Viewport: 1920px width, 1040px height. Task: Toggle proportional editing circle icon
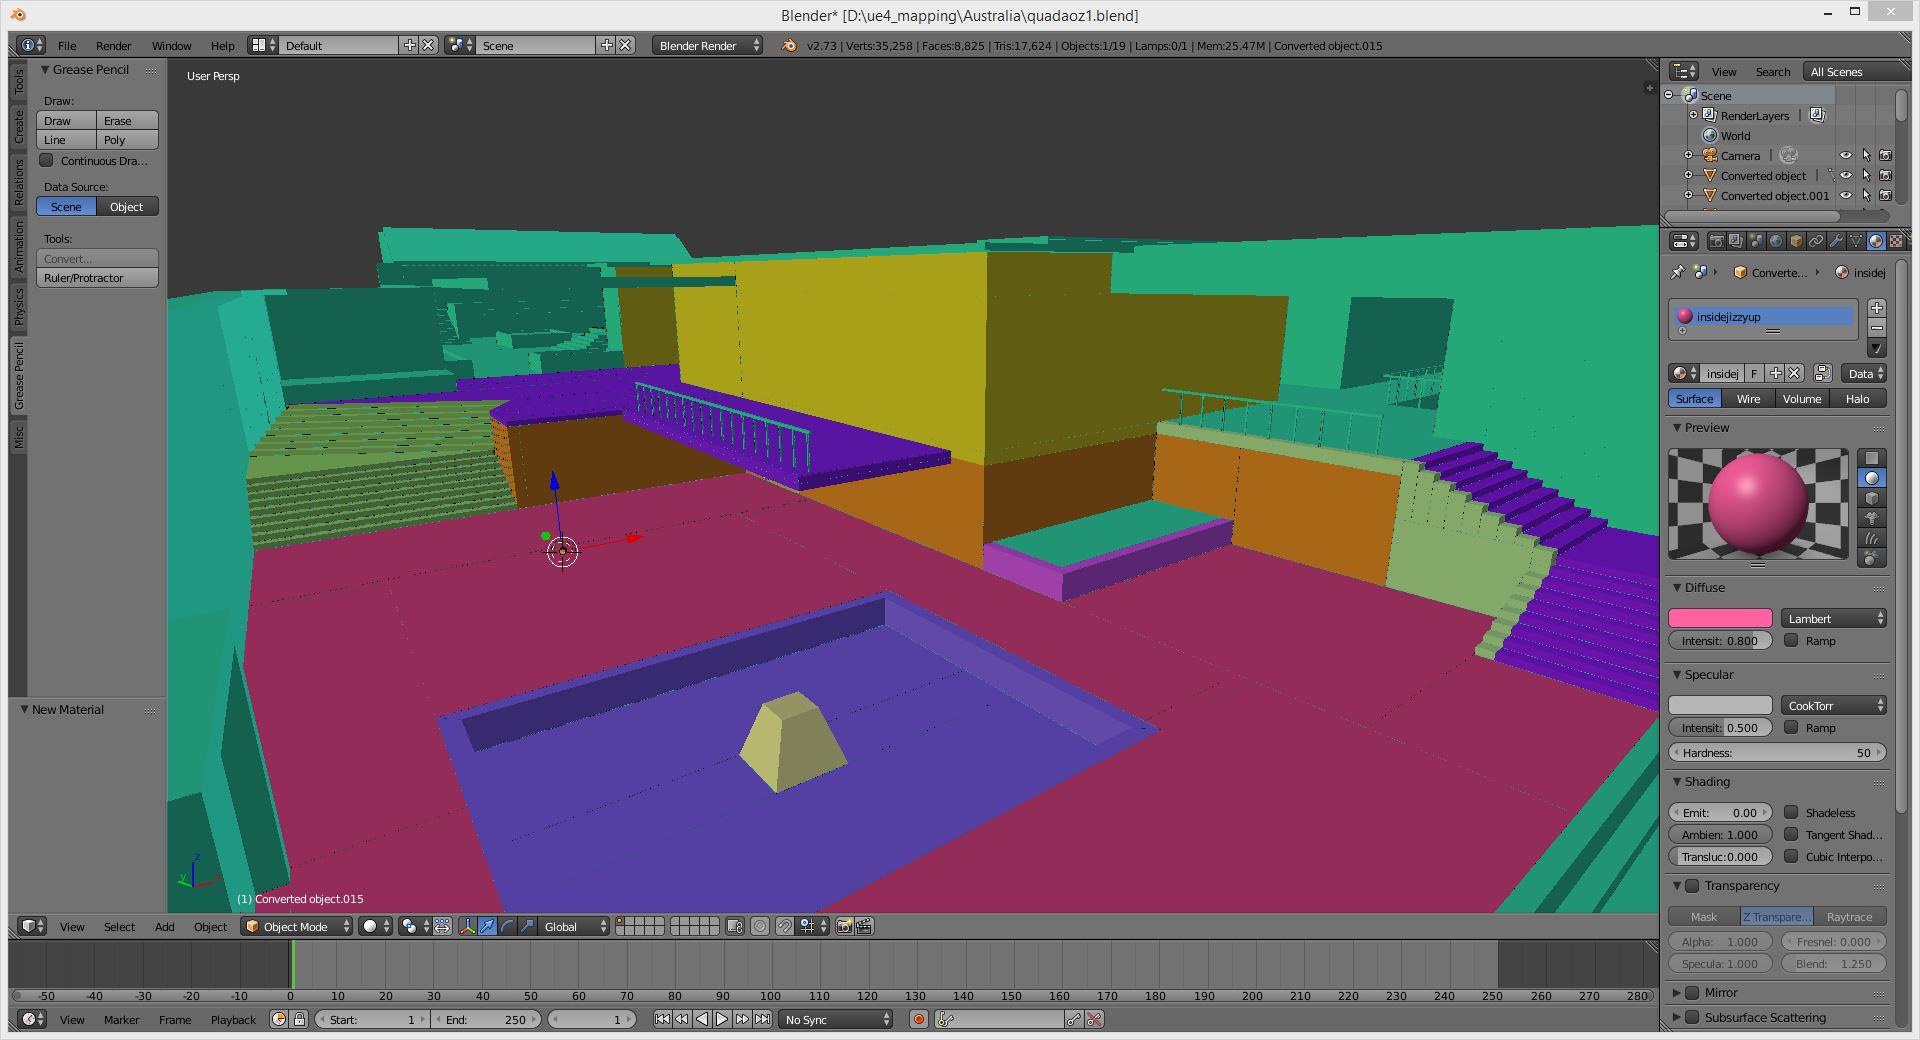tap(760, 926)
